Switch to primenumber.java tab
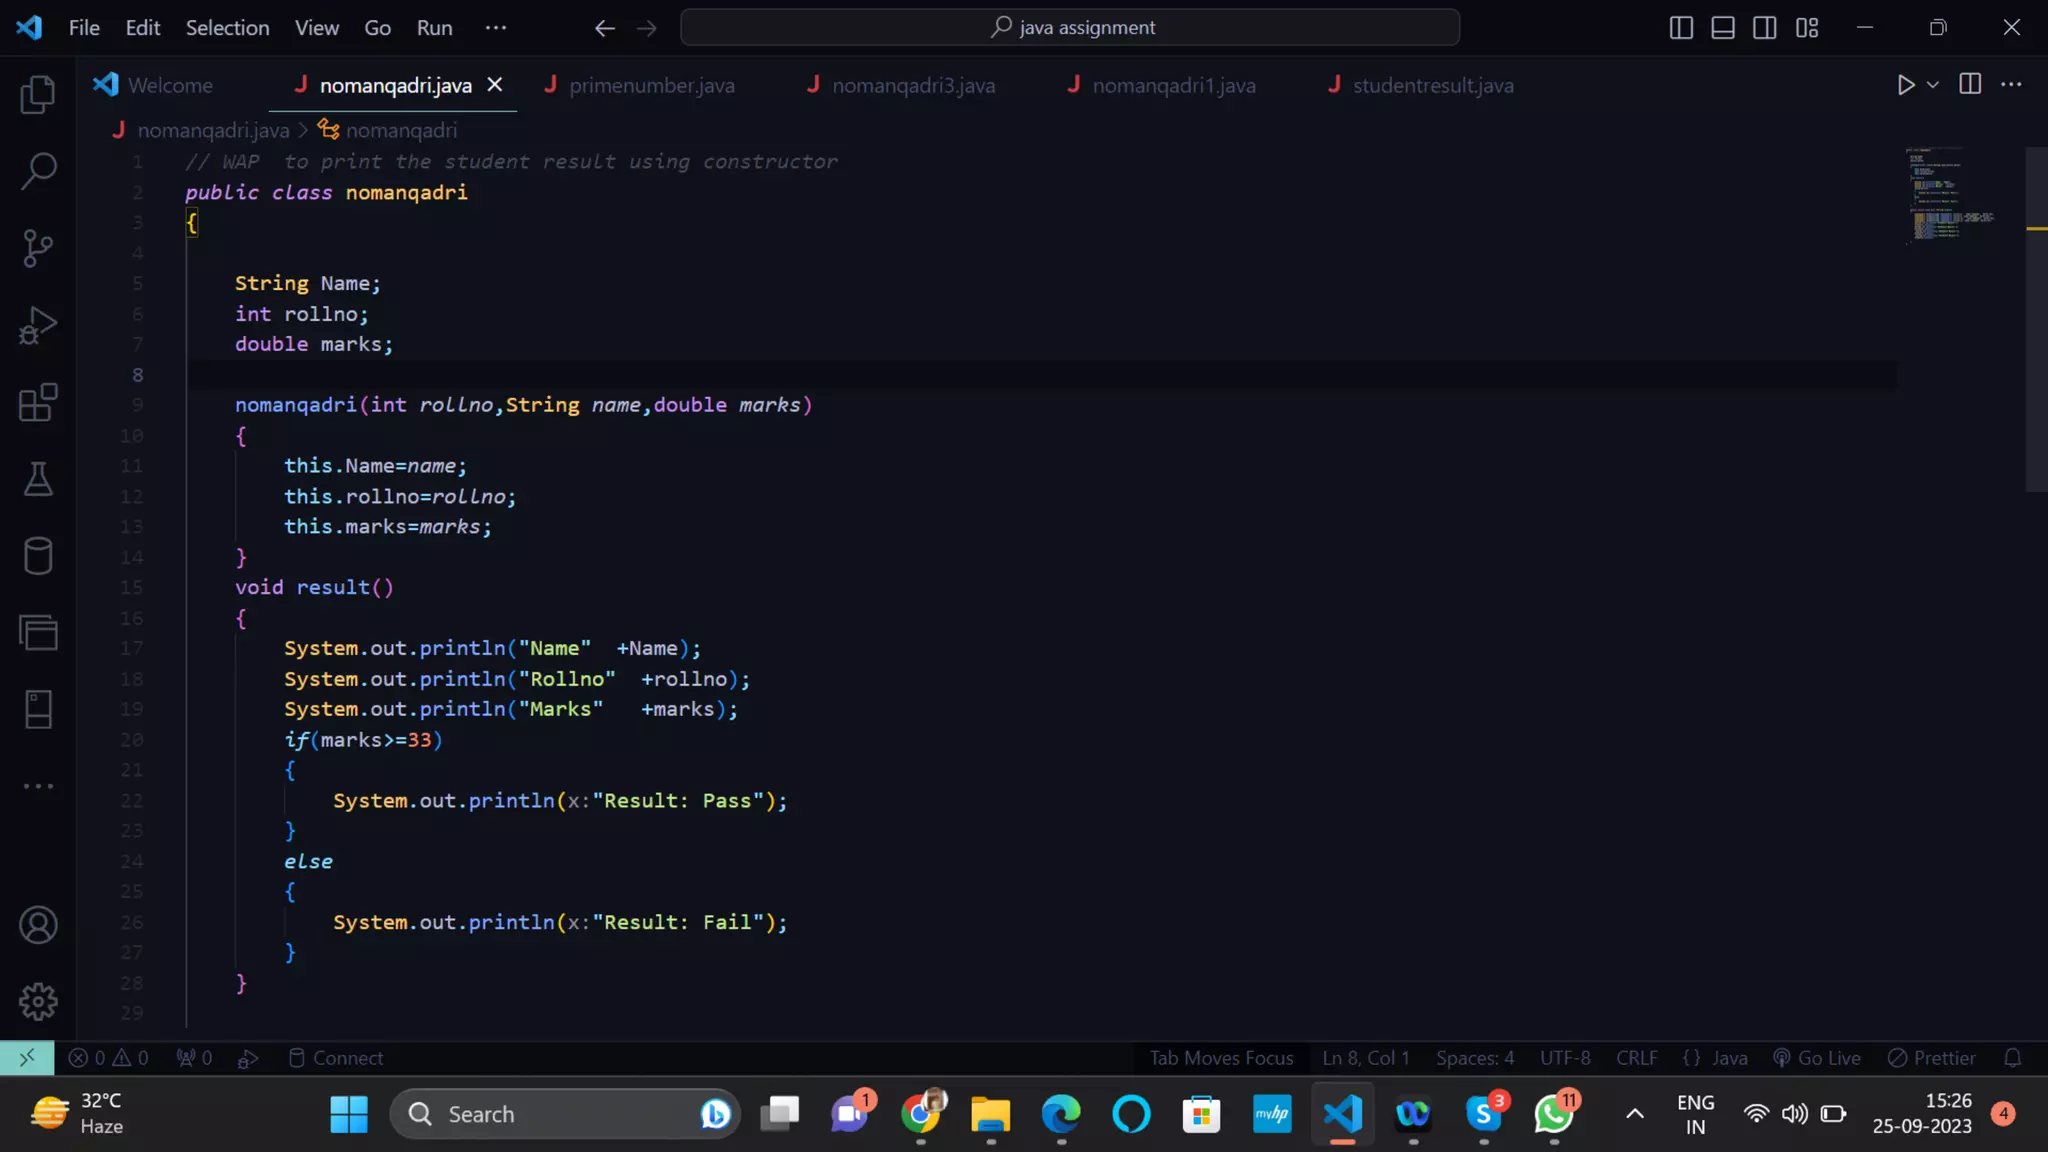2048x1152 pixels. tap(651, 85)
